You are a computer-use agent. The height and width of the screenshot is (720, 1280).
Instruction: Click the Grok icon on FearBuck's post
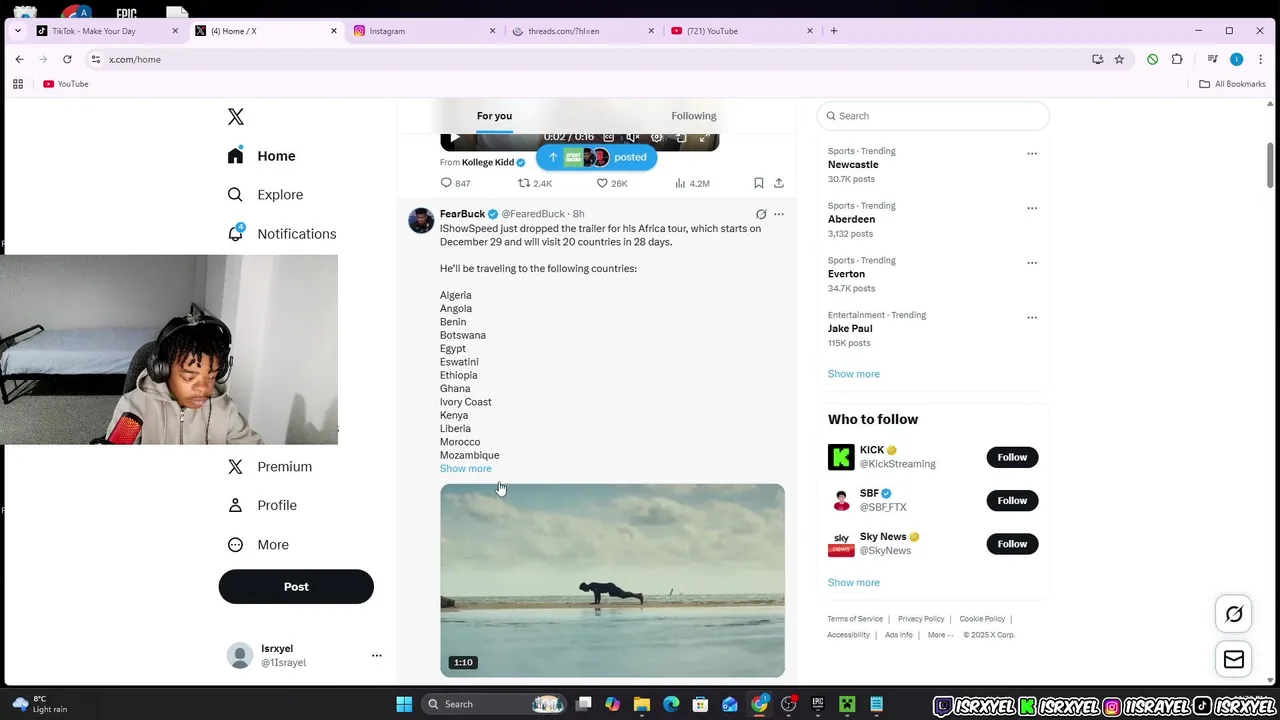761,214
